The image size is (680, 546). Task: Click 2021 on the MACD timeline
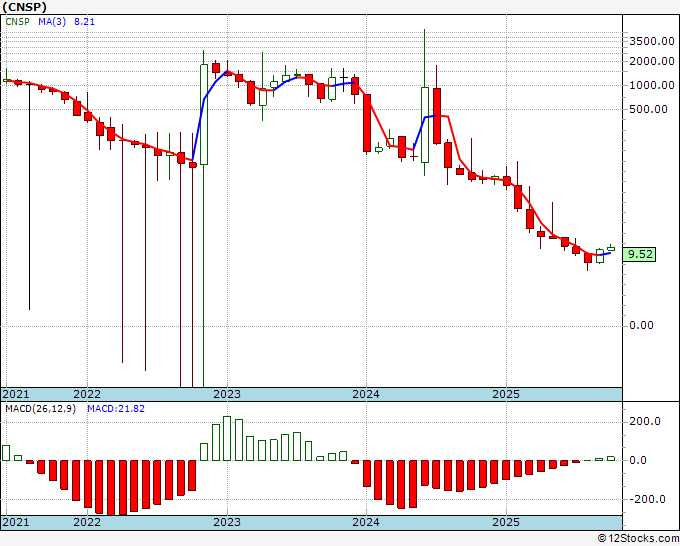click(x=16, y=522)
